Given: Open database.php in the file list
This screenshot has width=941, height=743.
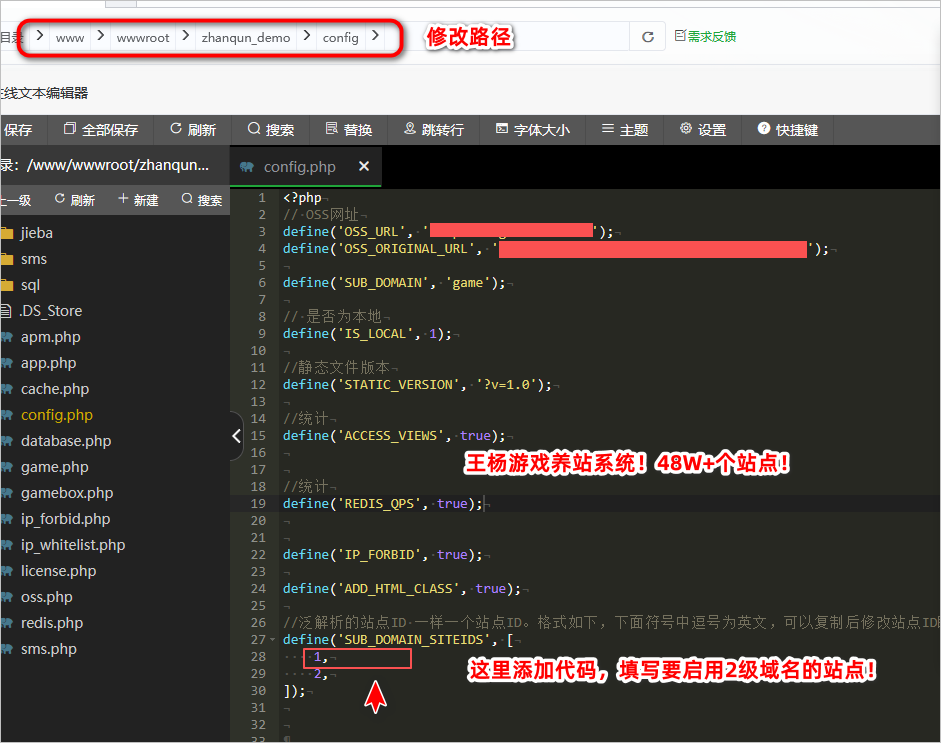Looking at the screenshot, I should tap(66, 441).
